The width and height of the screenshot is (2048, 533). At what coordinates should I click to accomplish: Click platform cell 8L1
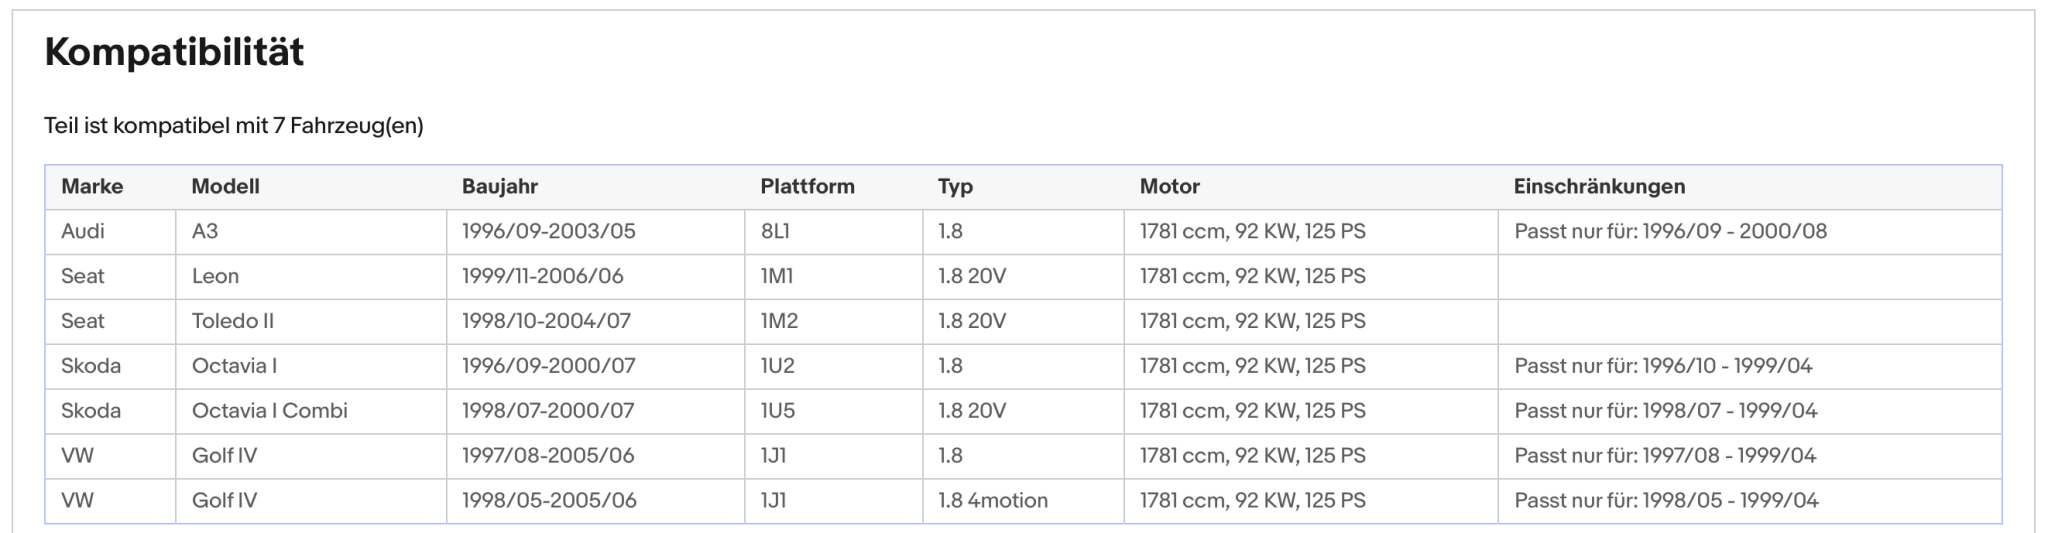click(834, 232)
